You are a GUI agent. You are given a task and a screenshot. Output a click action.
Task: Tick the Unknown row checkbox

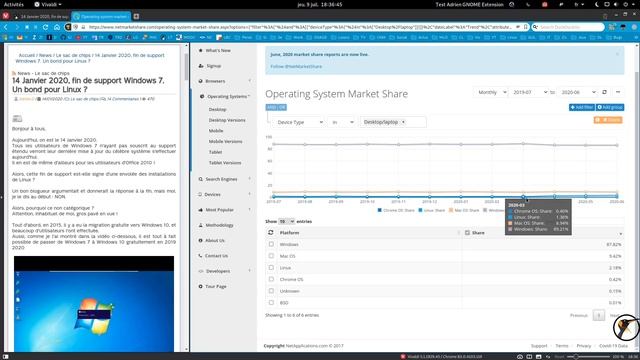(271, 291)
